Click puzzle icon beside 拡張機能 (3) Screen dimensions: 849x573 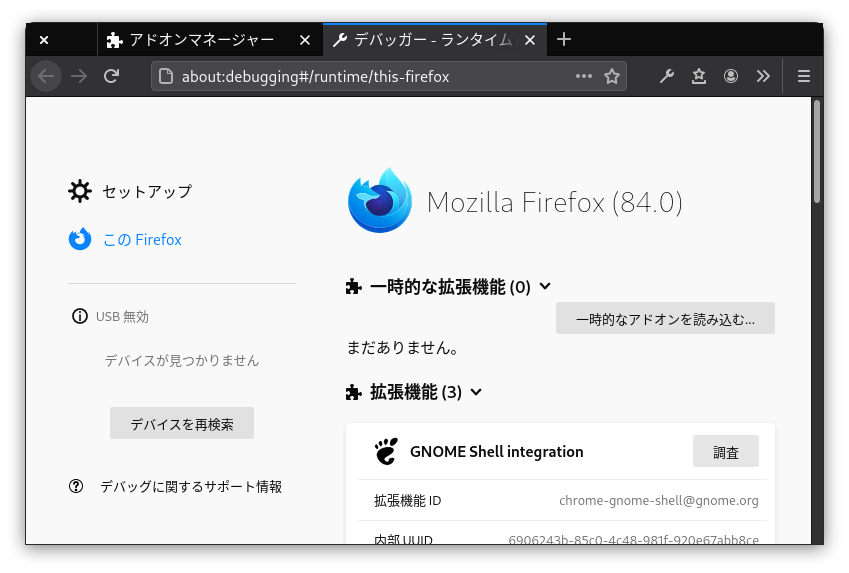coord(354,392)
